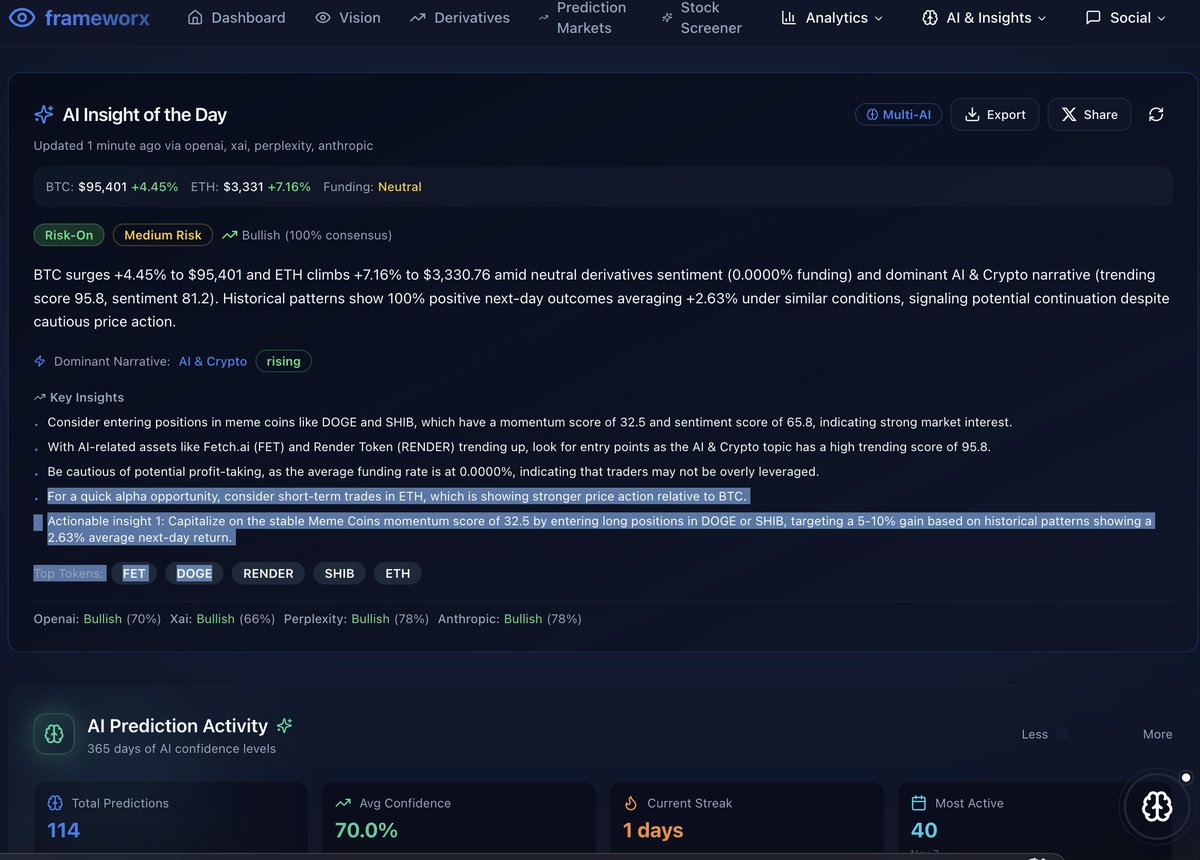The height and width of the screenshot is (860, 1200).
Task: Click the Openai Bullish (70%) verdict
Action: (x=98, y=619)
